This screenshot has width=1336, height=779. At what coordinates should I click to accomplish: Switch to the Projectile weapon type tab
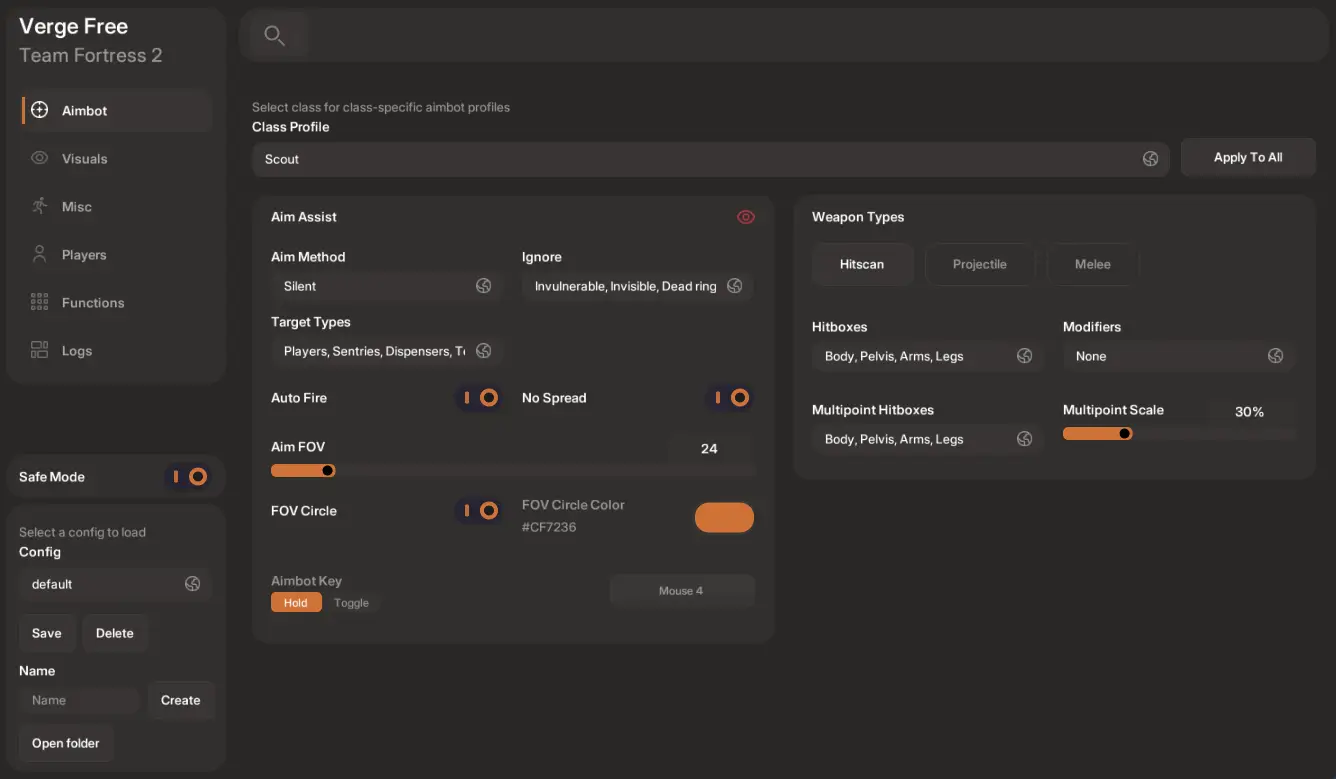pyautogui.click(x=980, y=264)
